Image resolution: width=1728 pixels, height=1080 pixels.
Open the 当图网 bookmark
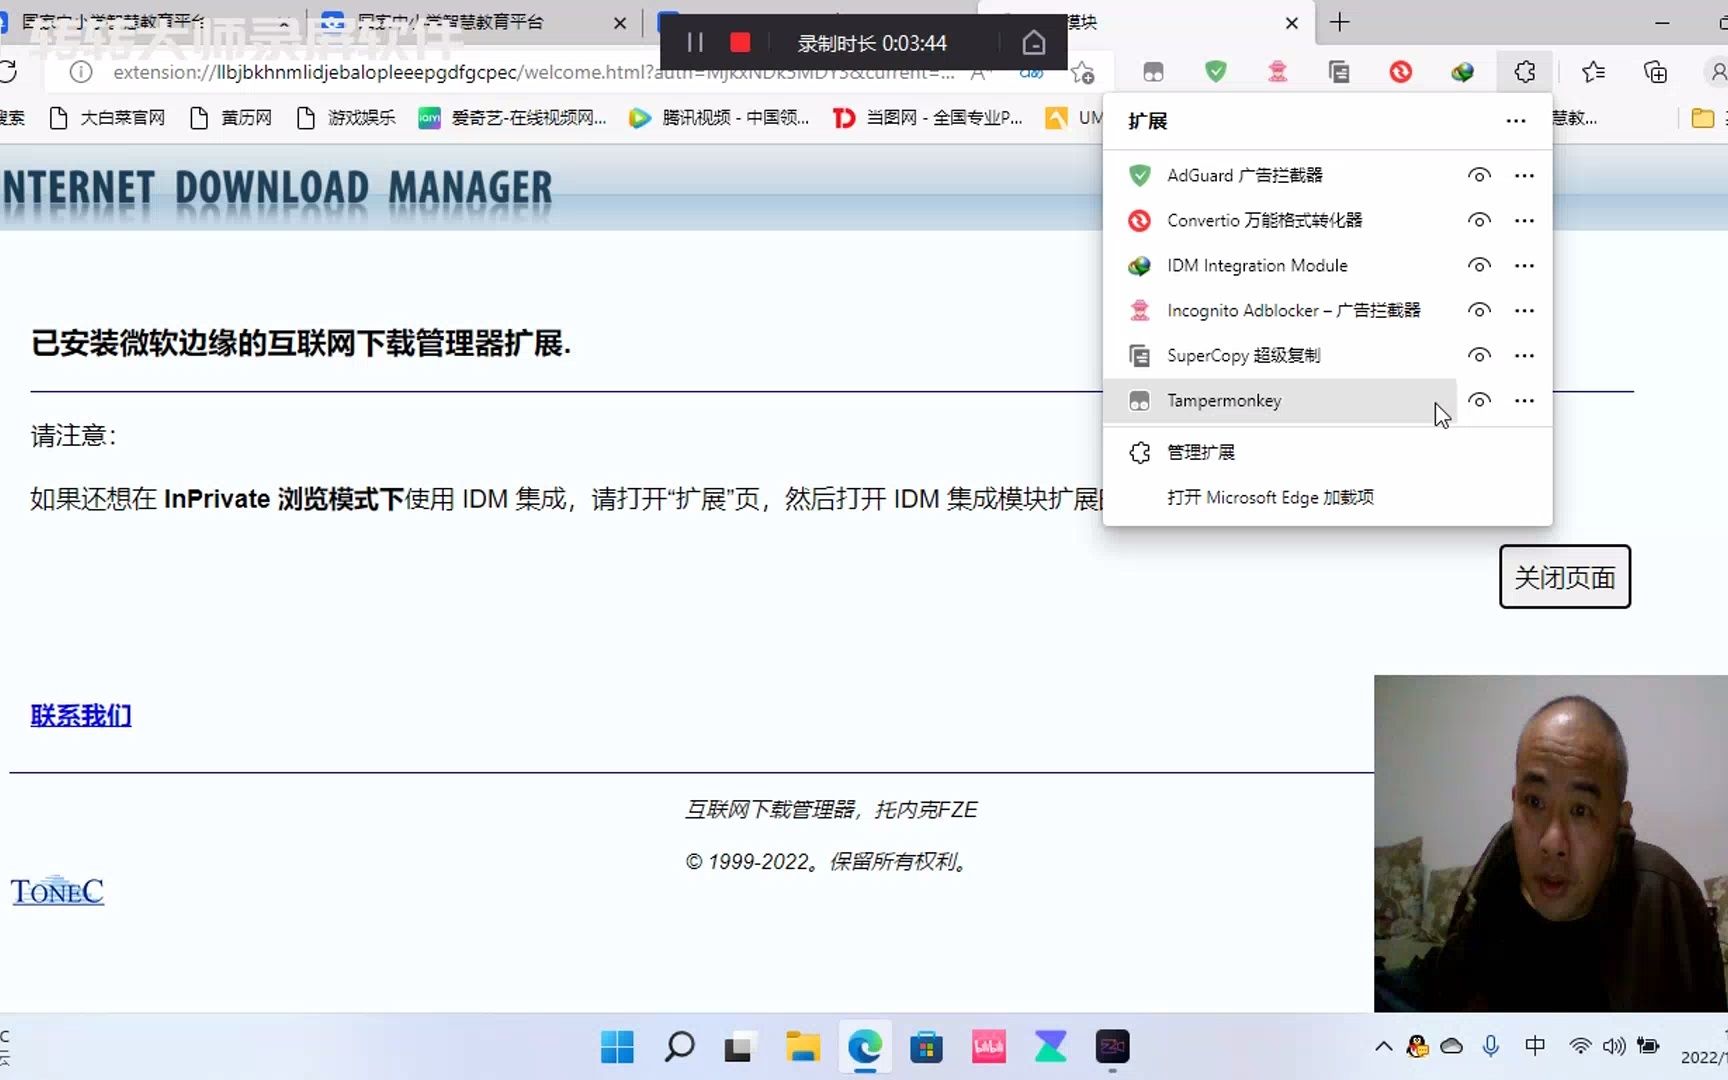coord(928,118)
